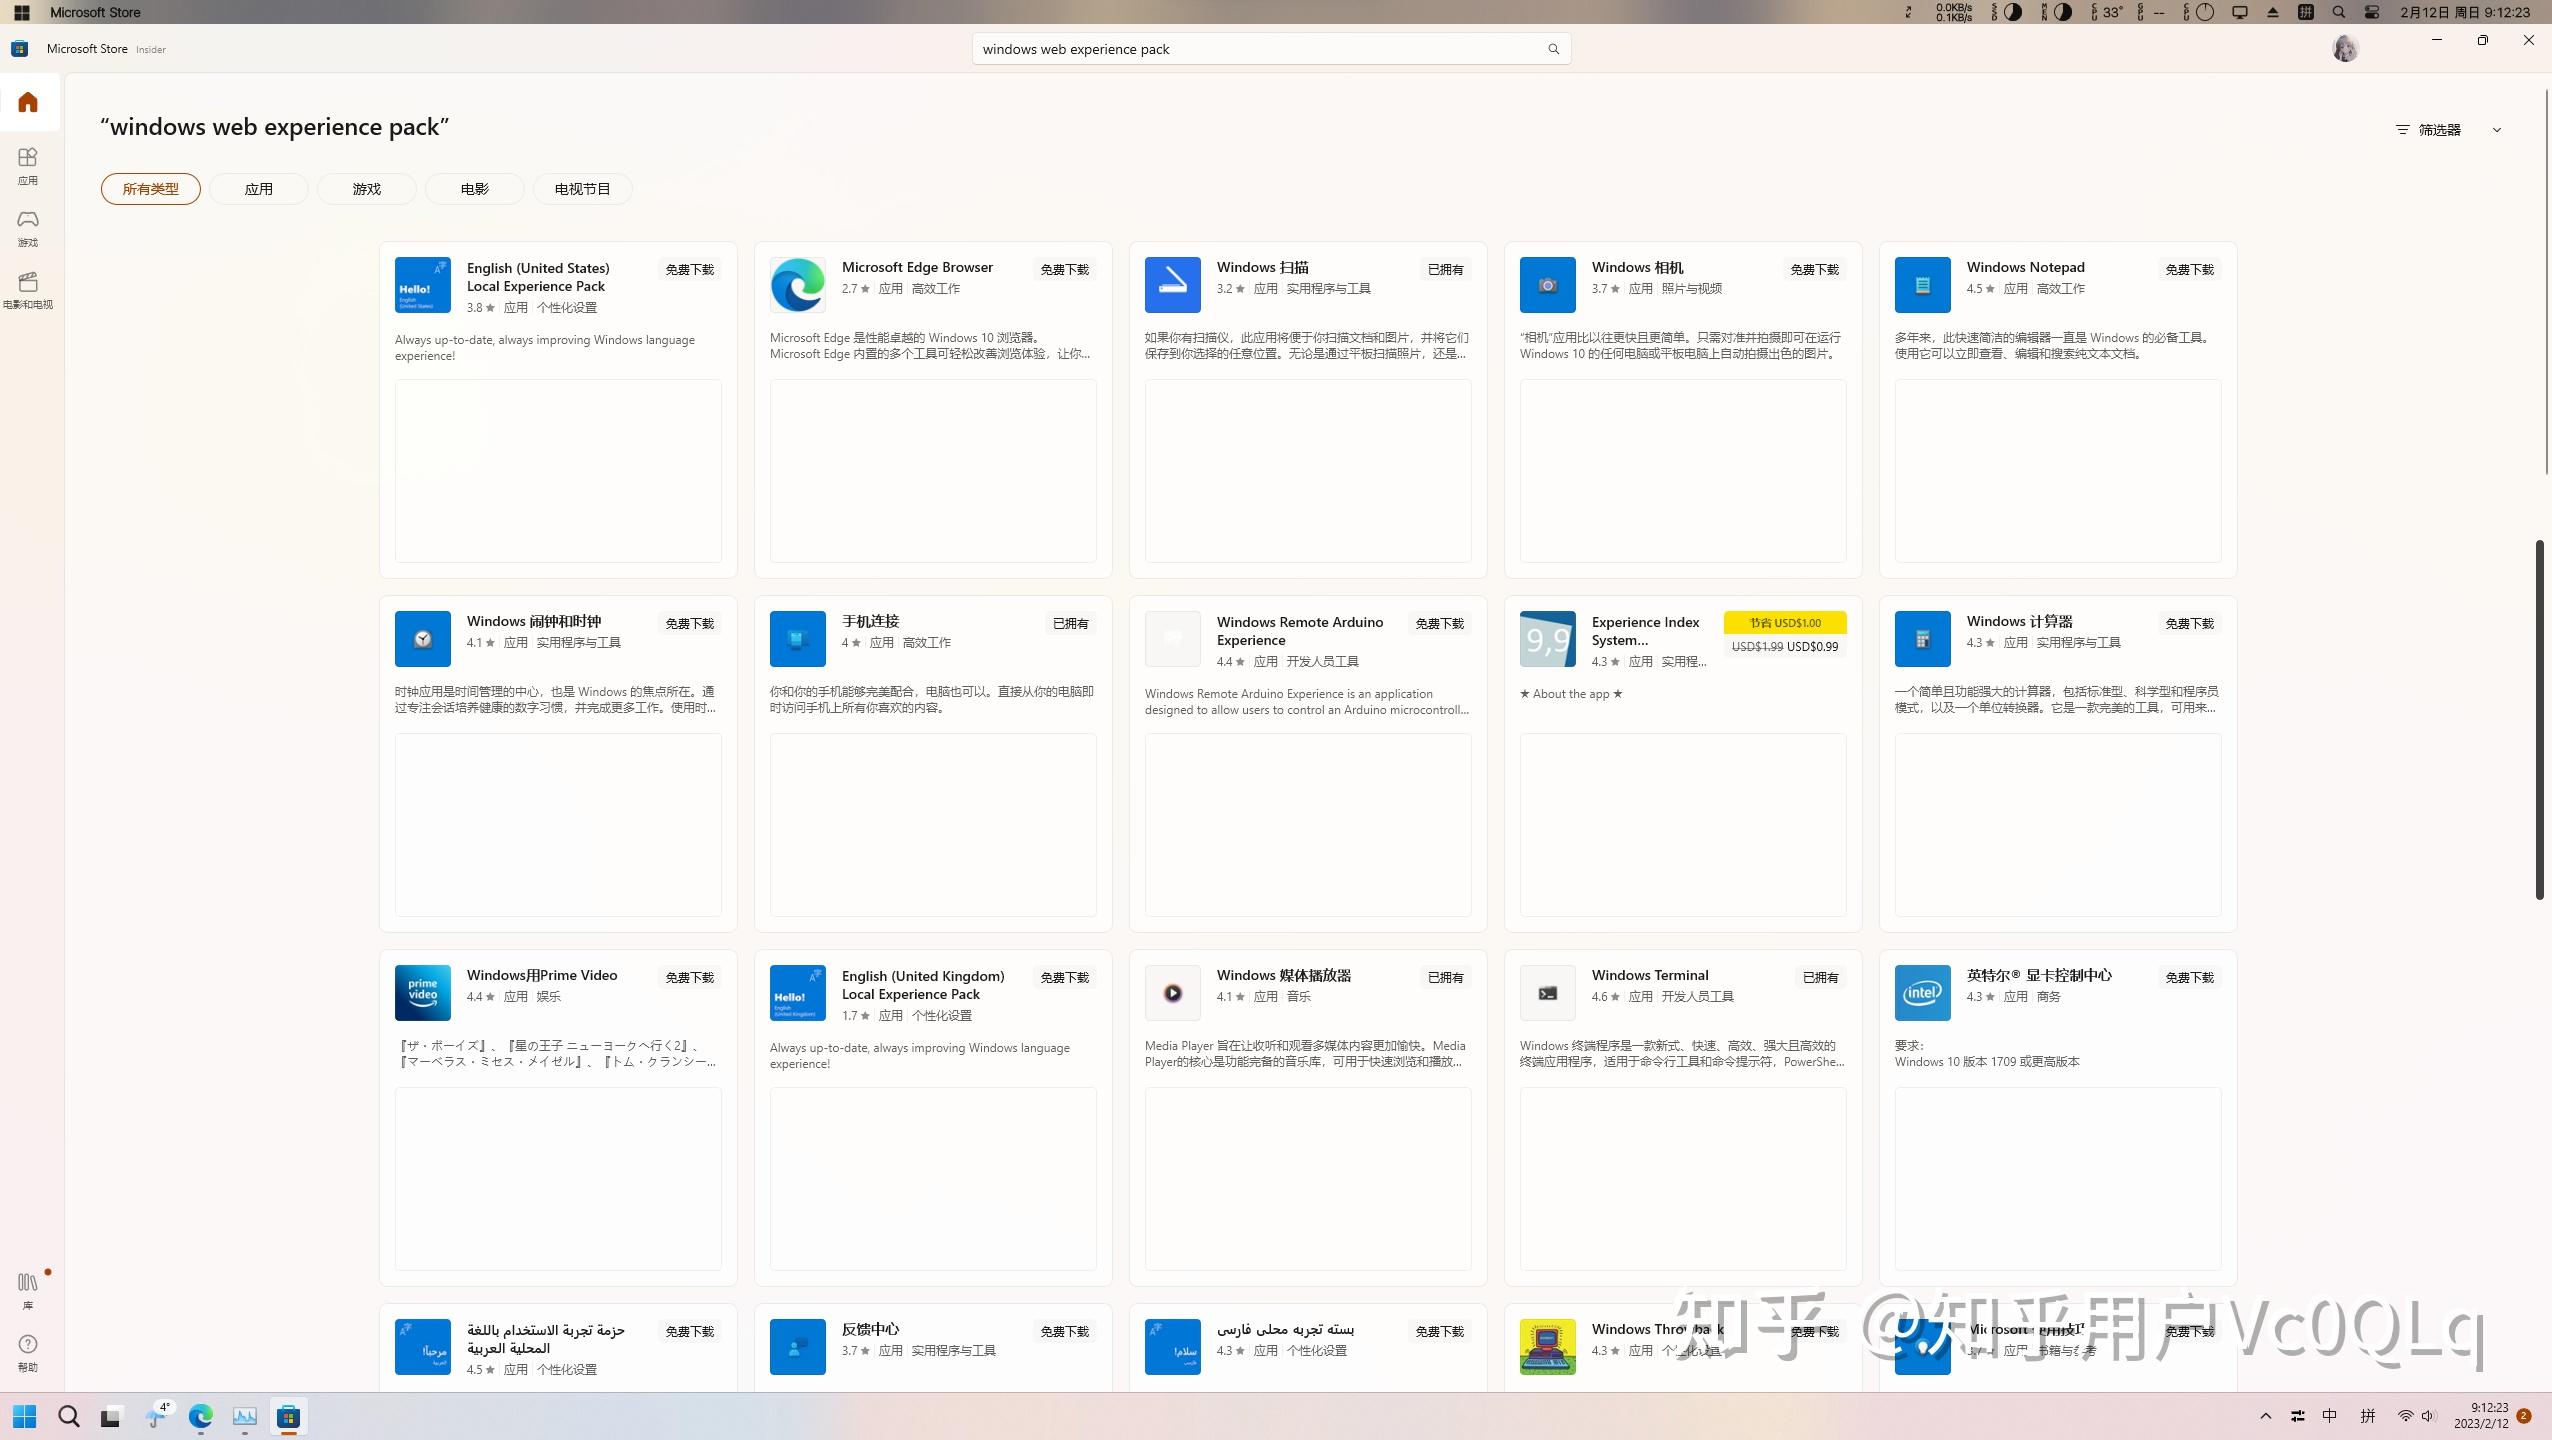Click the Windows 闹钟和时钟 app icon
The image size is (2552, 1440).
click(x=422, y=639)
